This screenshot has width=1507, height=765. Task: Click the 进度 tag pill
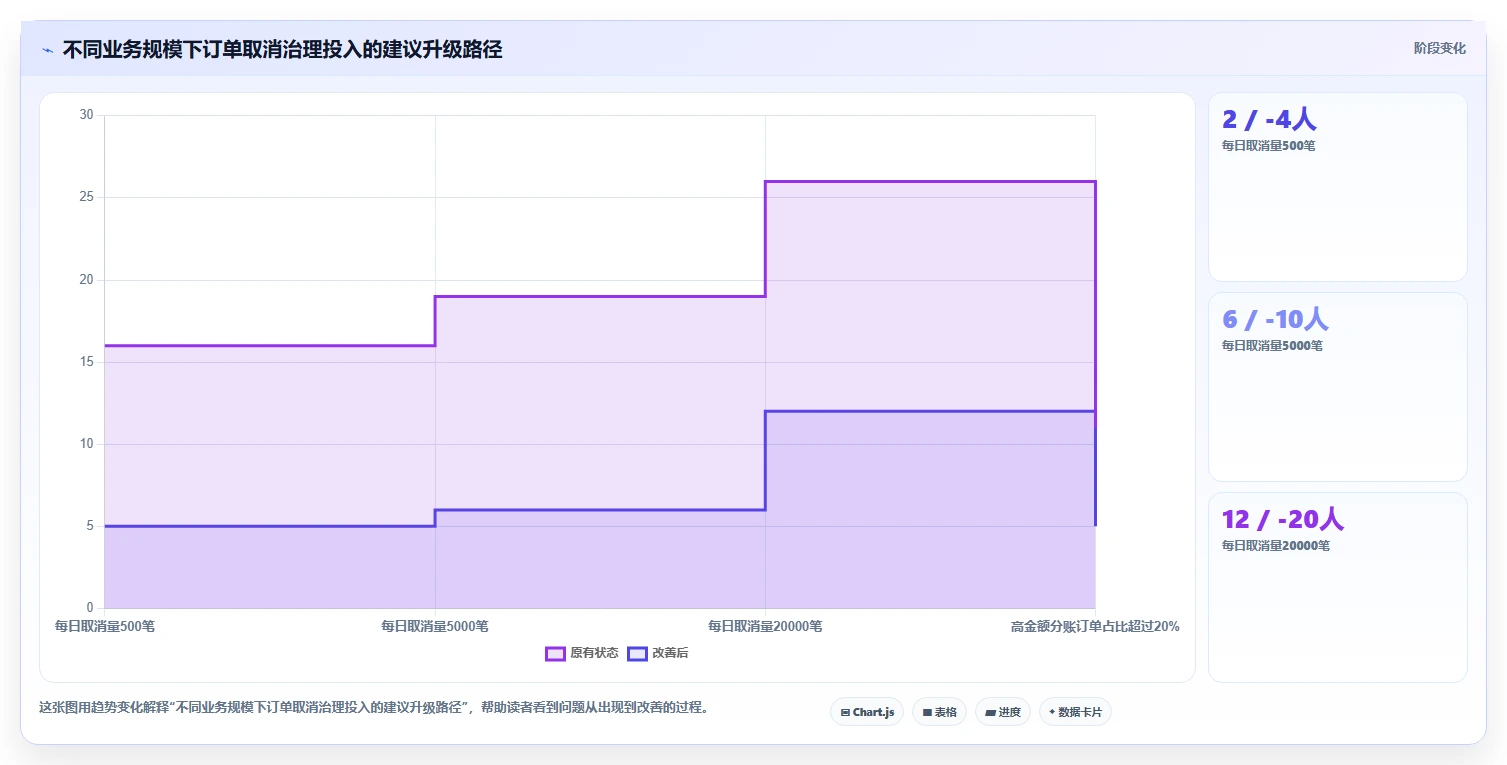pyautogui.click(x=1003, y=712)
